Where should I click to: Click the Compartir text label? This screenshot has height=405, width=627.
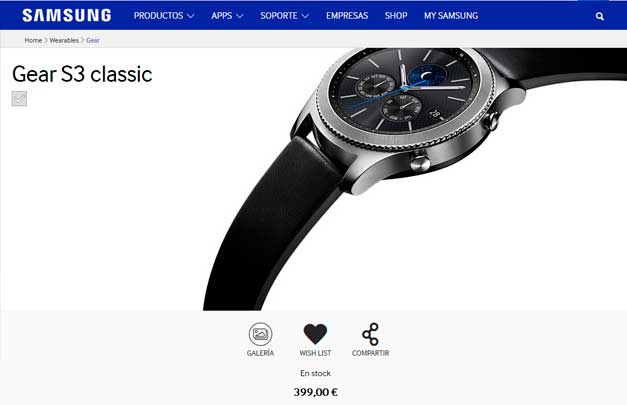(370, 353)
